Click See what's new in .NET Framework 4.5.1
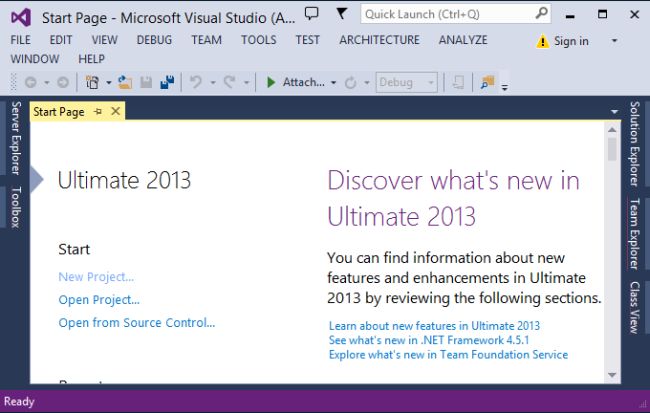Screen dimensions: 650x413 [429, 340]
